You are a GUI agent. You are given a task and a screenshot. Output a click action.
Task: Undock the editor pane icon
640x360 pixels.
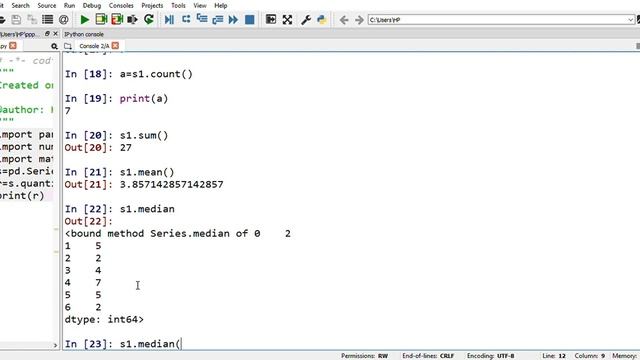tap(47, 34)
